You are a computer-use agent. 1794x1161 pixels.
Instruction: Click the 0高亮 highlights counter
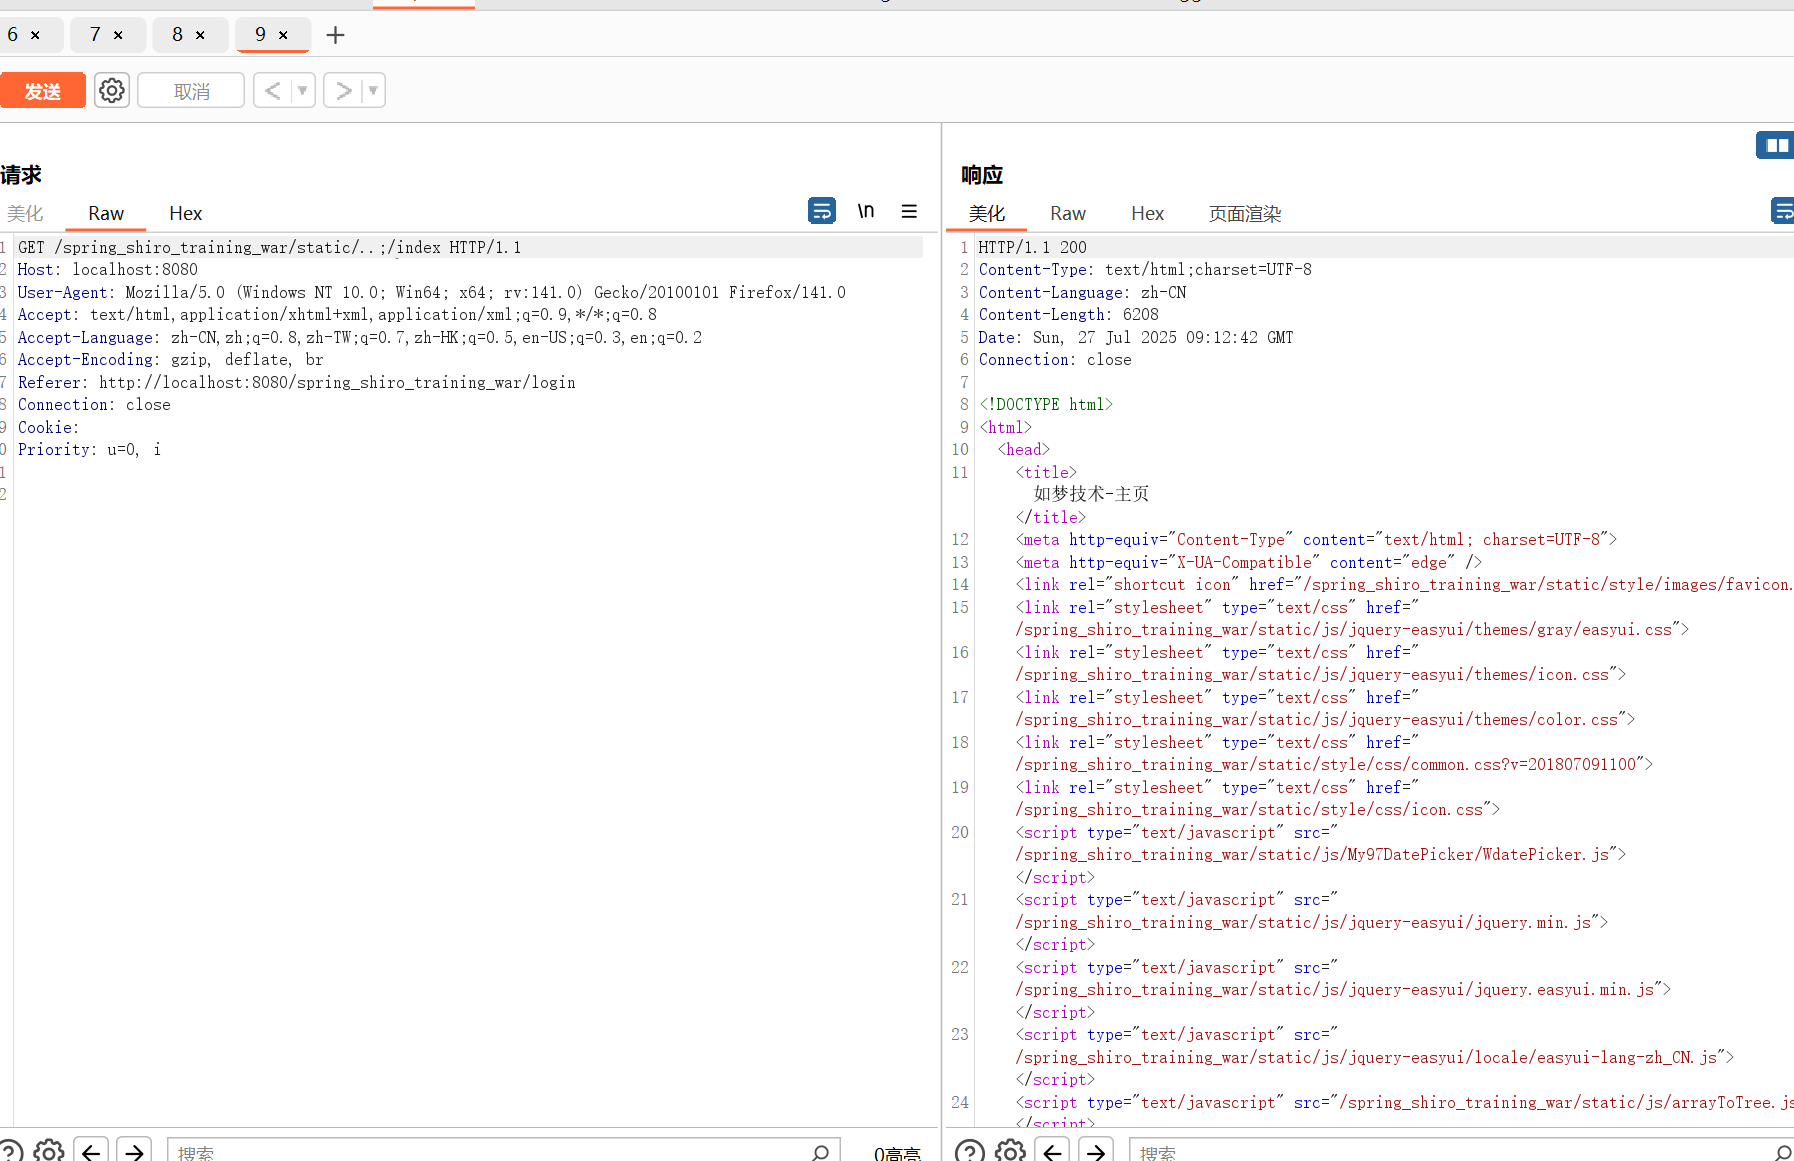tap(897, 1153)
